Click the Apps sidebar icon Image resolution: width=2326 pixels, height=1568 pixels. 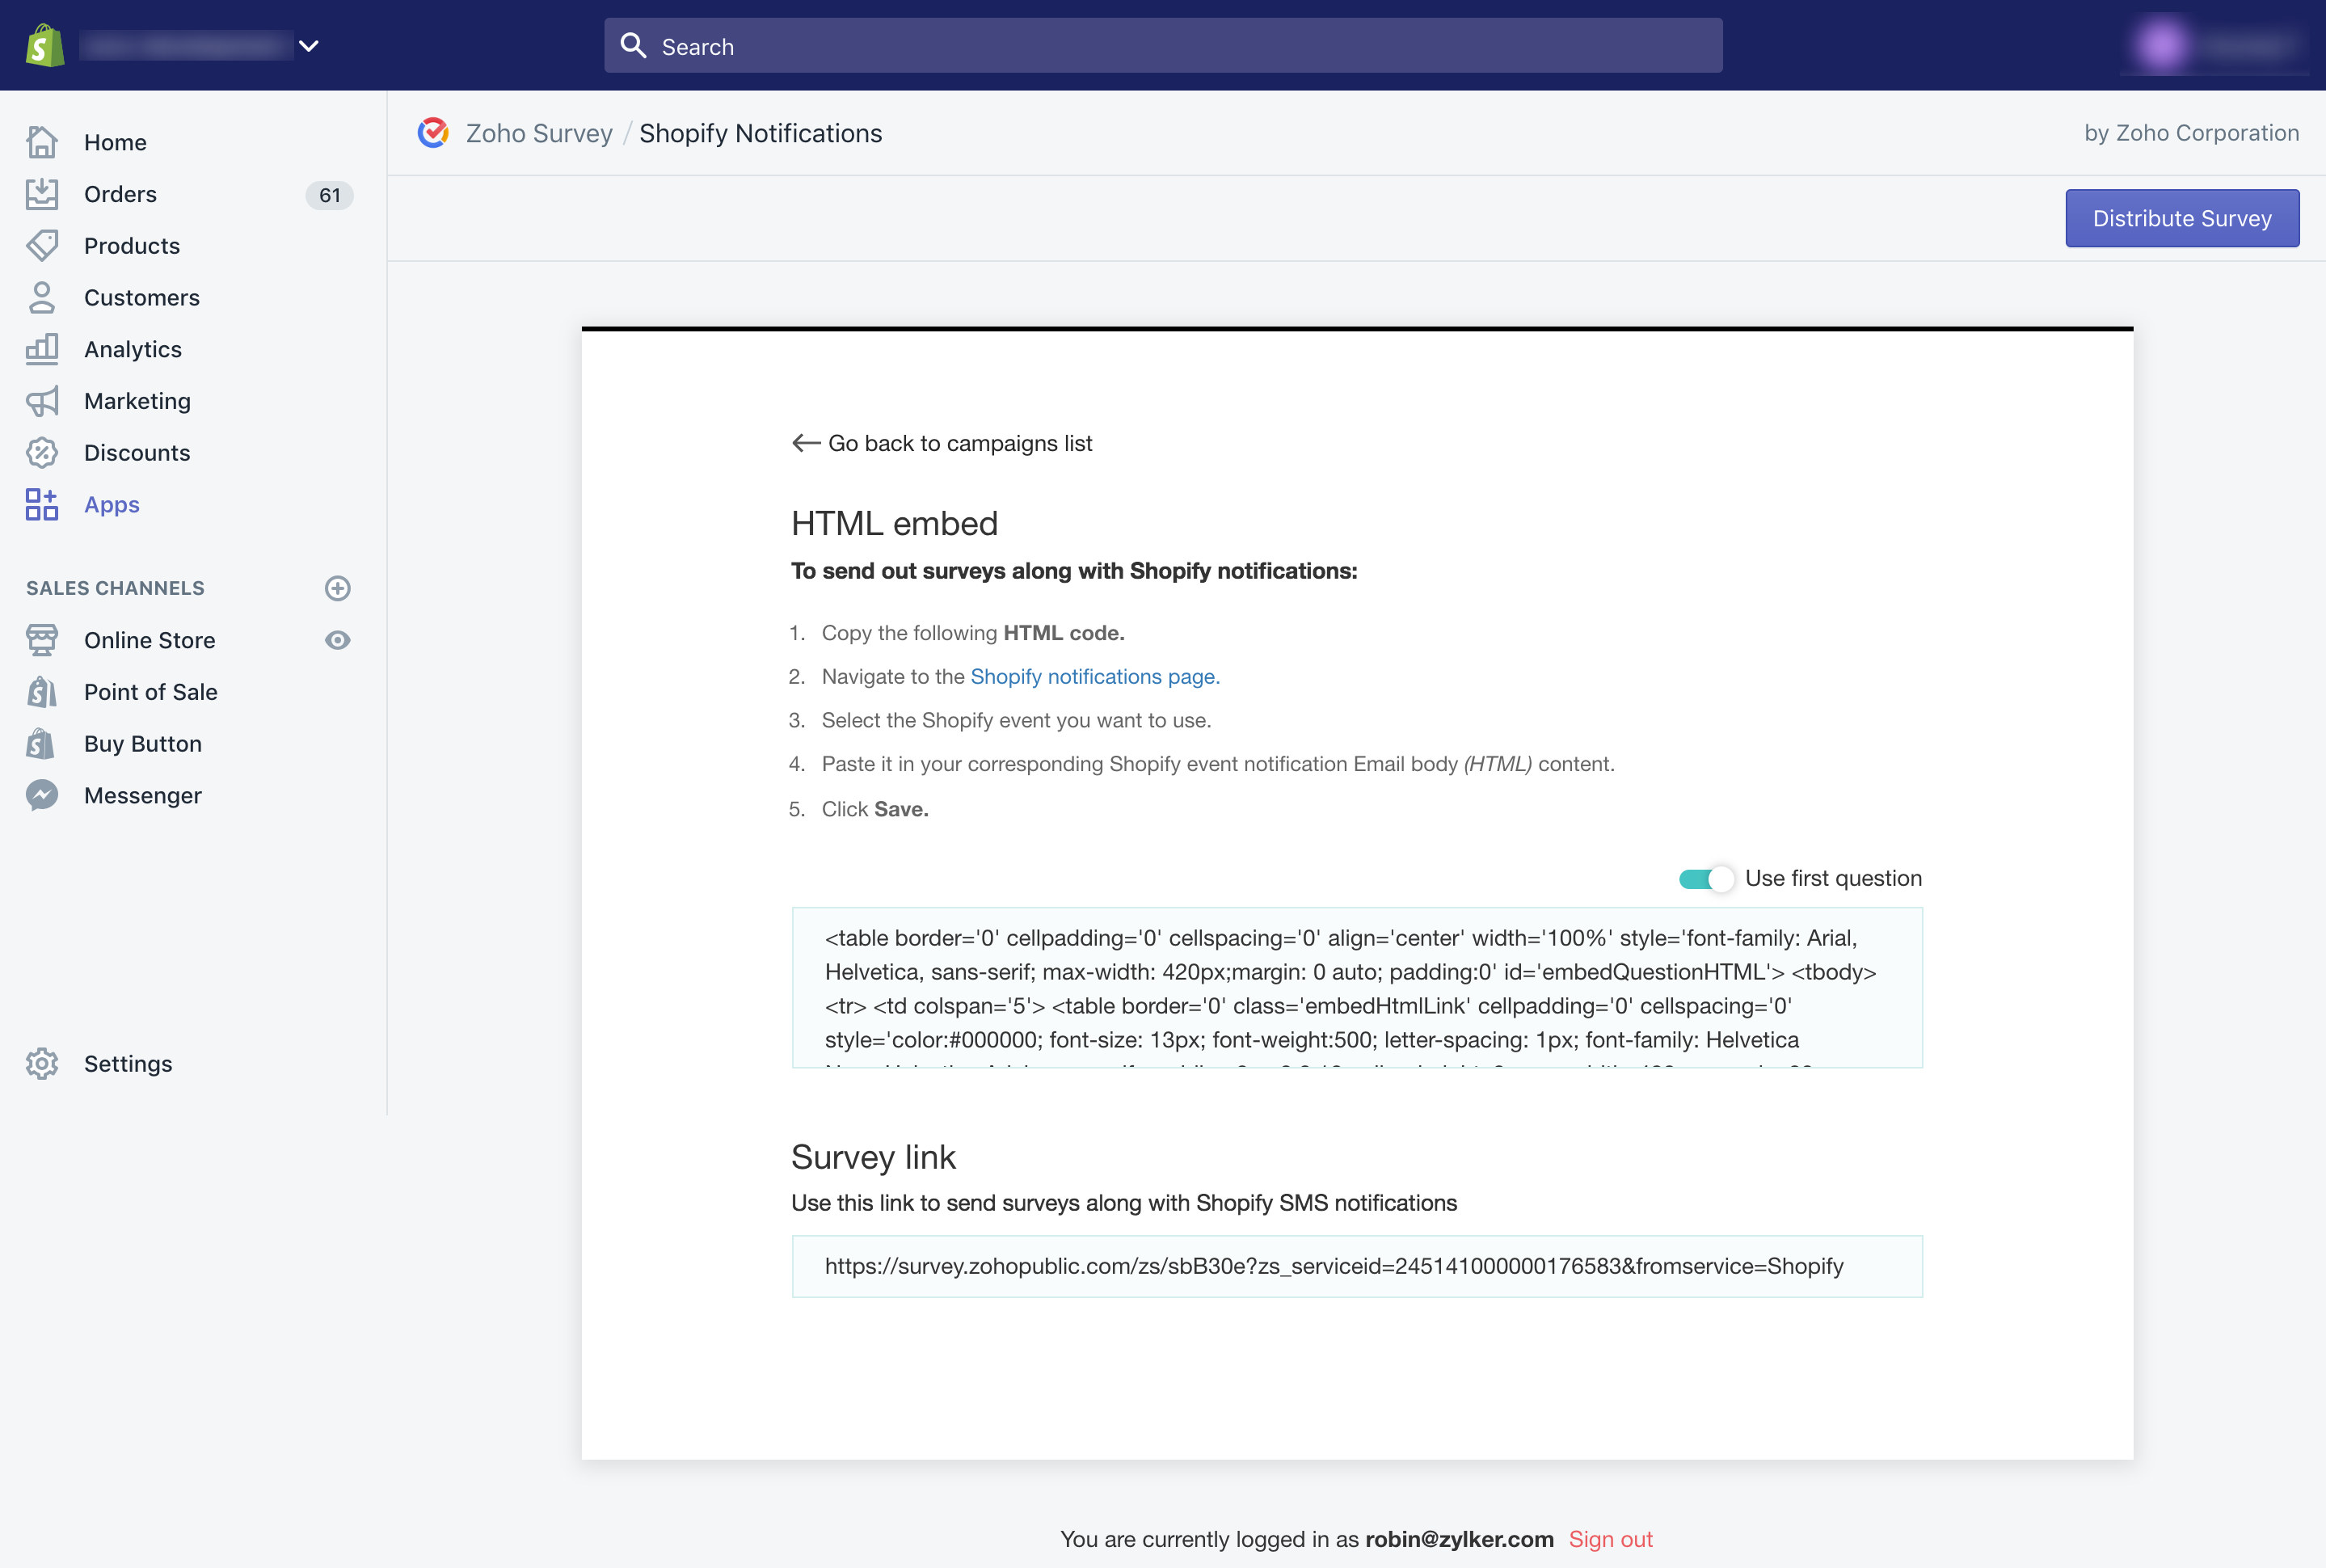click(x=44, y=506)
